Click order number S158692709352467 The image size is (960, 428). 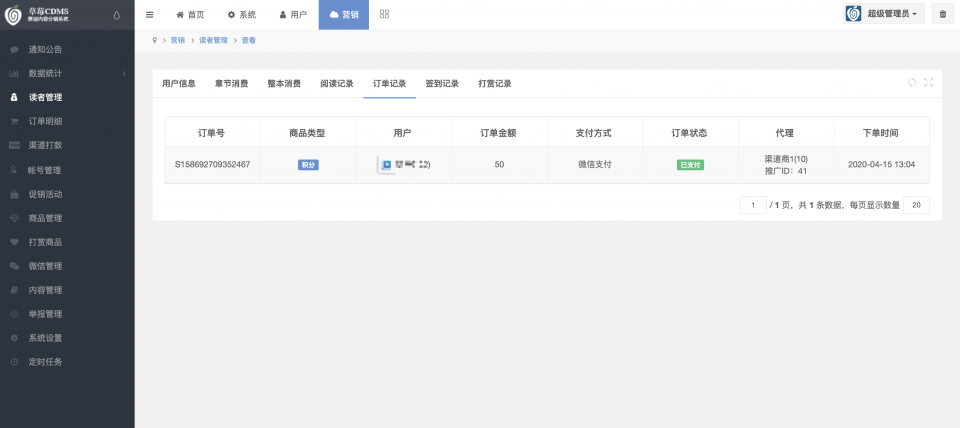tap(212, 165)
